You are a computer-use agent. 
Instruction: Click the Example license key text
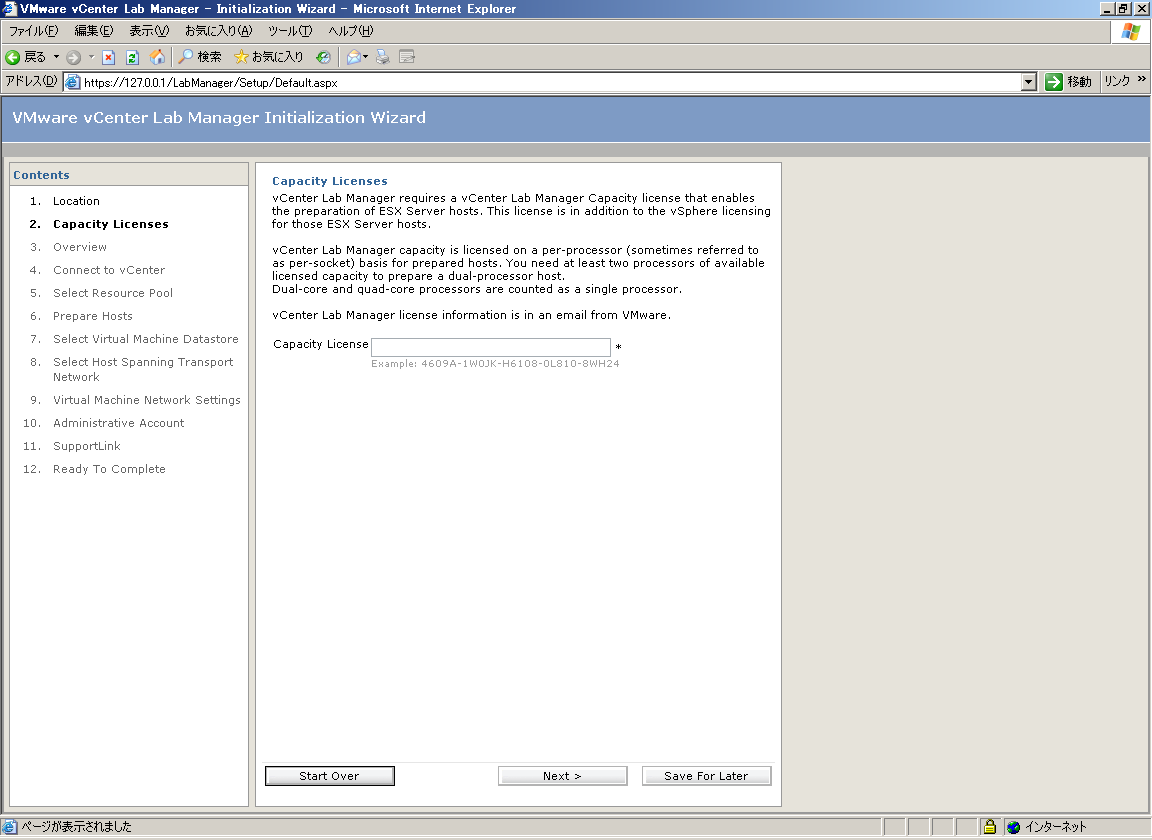click(x=495, y=364)
